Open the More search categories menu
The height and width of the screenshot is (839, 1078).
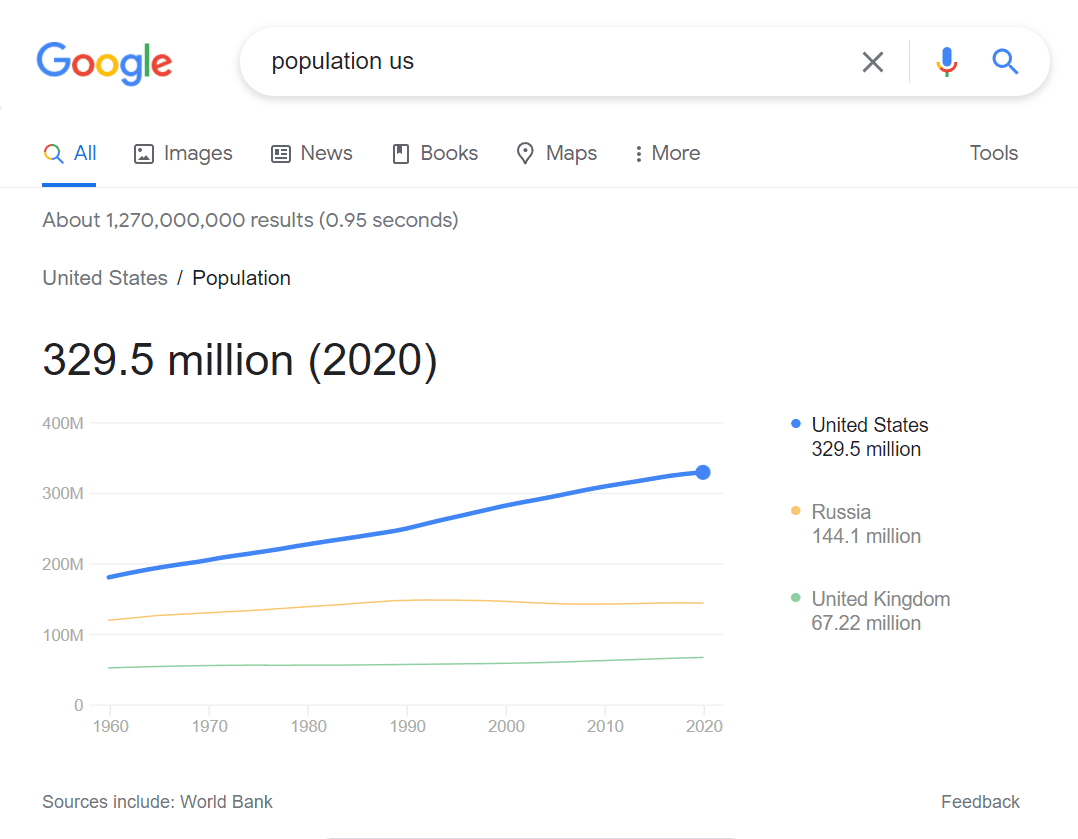point(666,153)
